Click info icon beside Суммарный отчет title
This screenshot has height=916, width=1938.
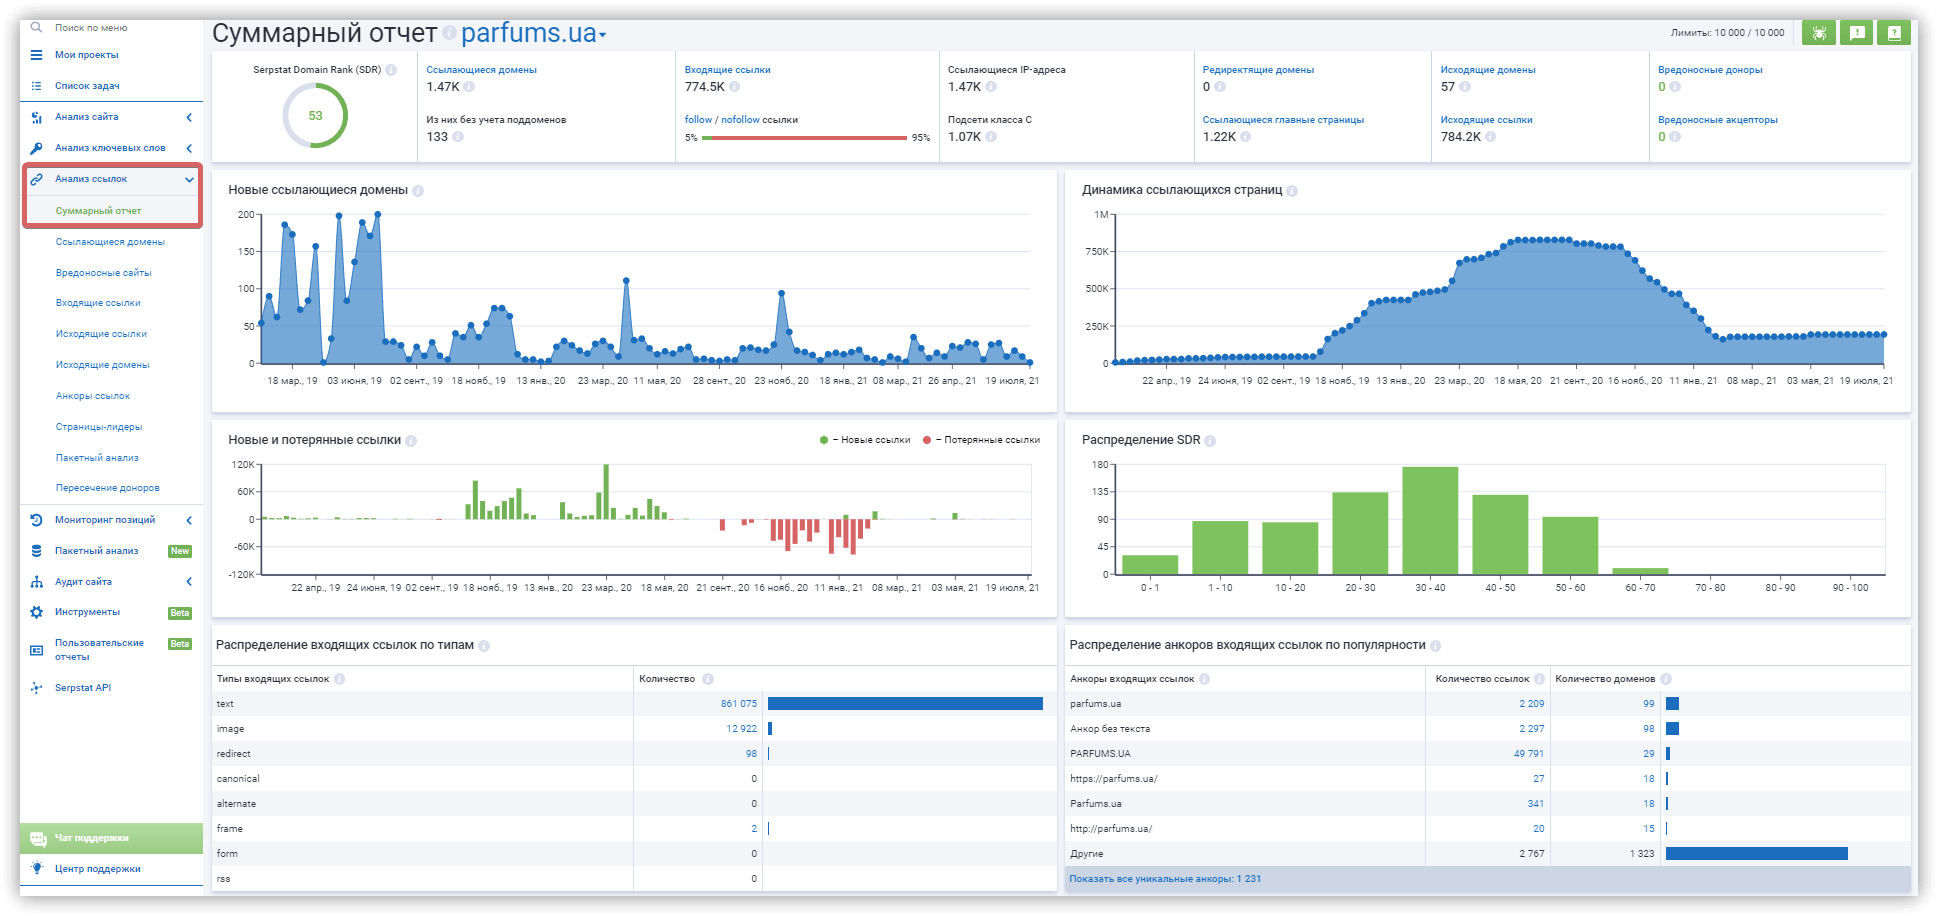tap(450, 33)
